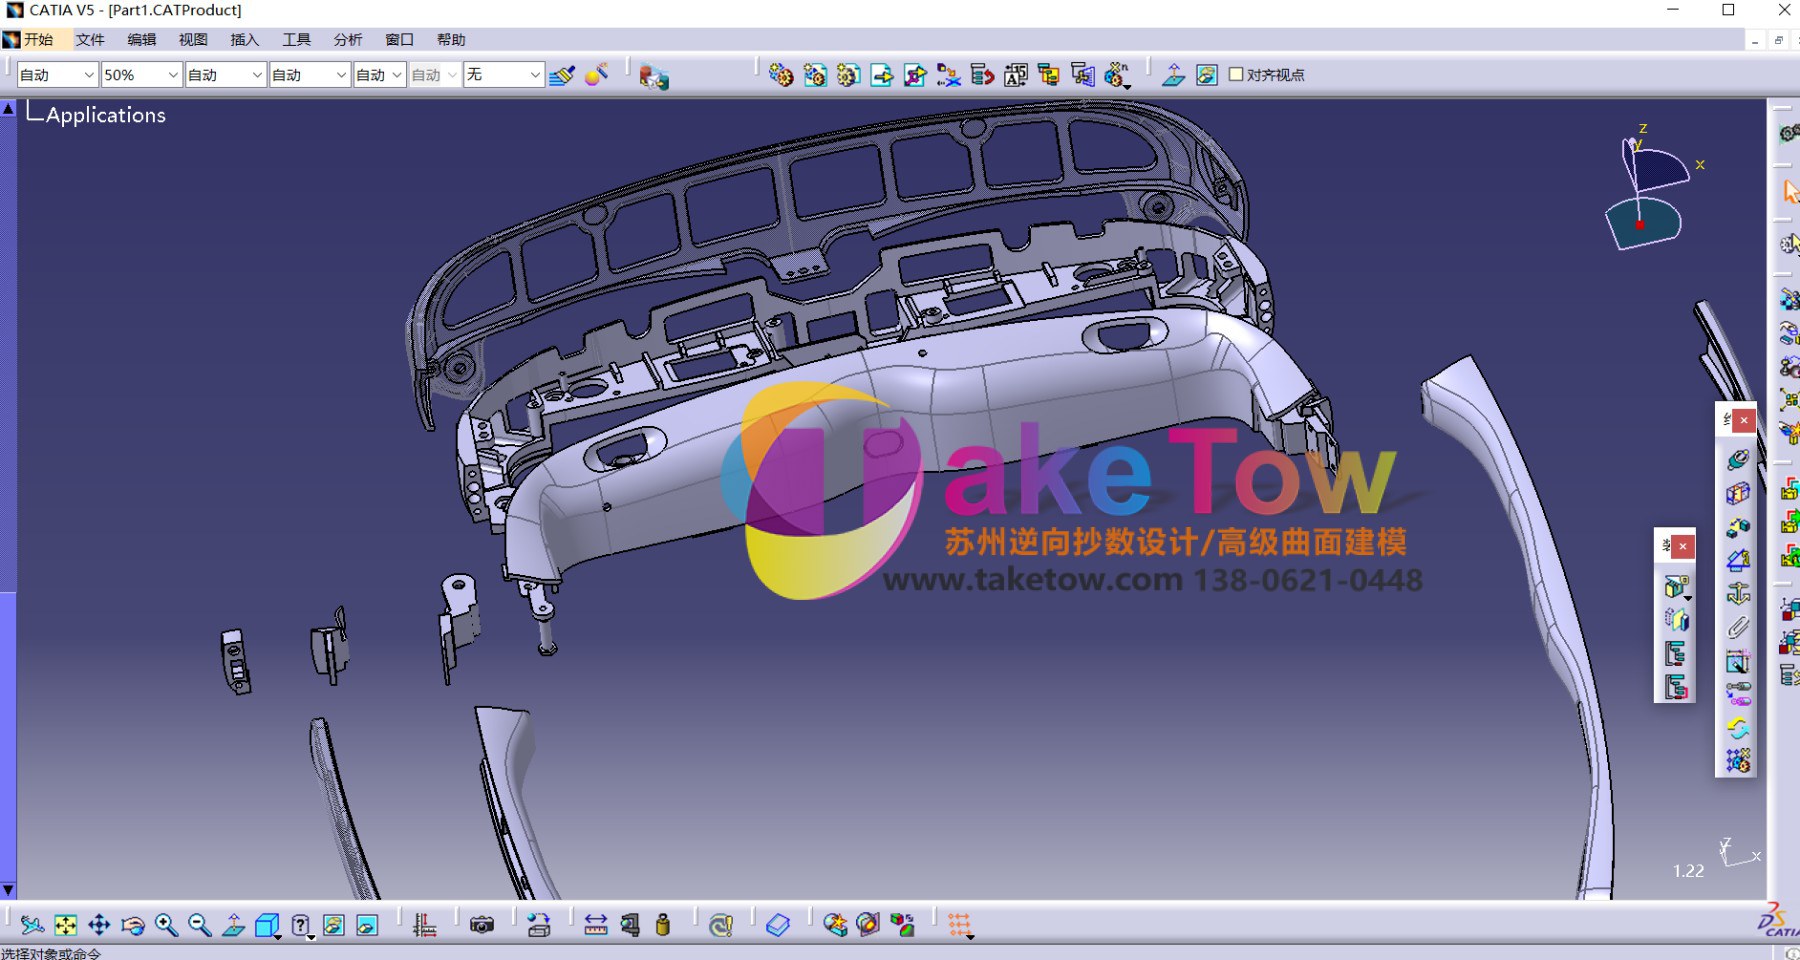Image resolution: width=1800 pixels, height=960 pixels.
Task: Enable the 对齐视点 checkbox
Action: [x=1236, y=74]
